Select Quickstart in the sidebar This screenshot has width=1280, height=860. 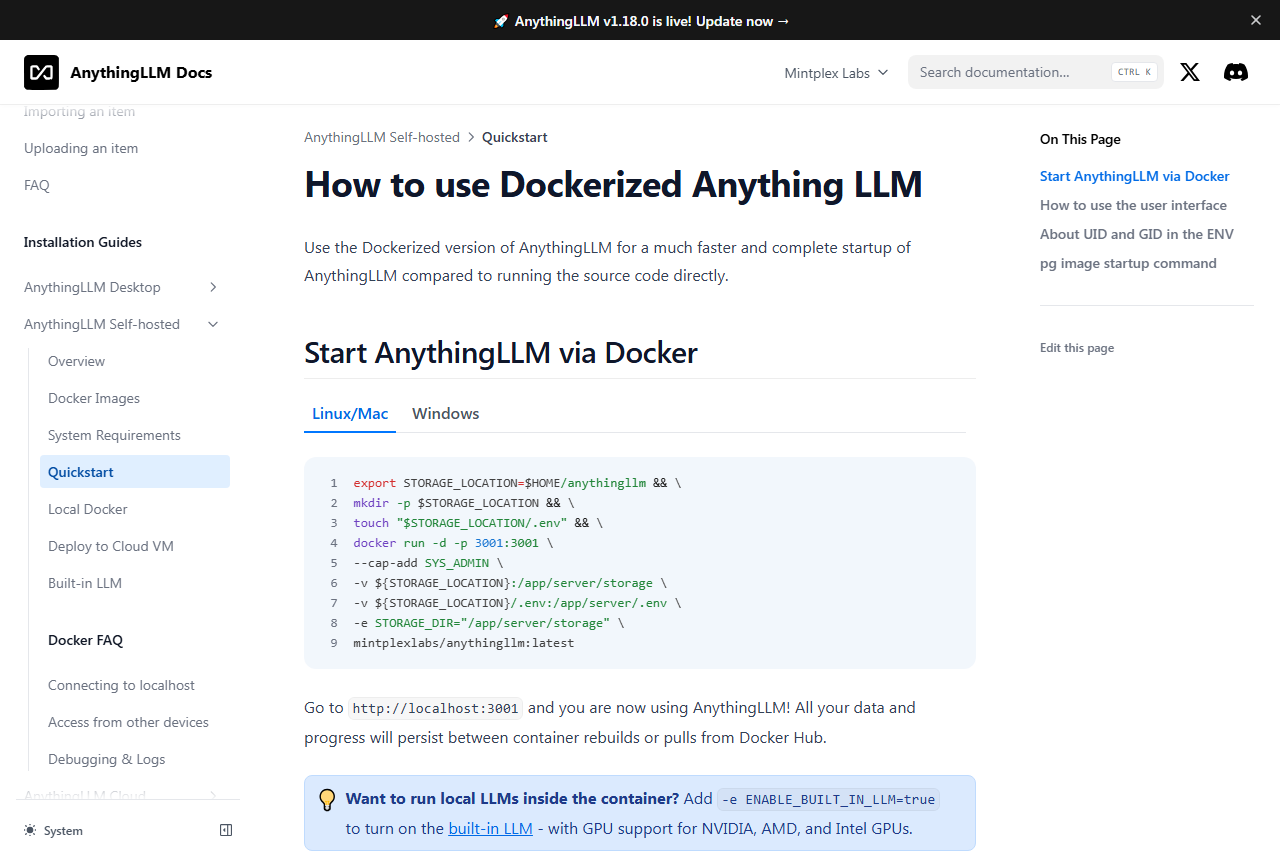(x=135, y=472)
